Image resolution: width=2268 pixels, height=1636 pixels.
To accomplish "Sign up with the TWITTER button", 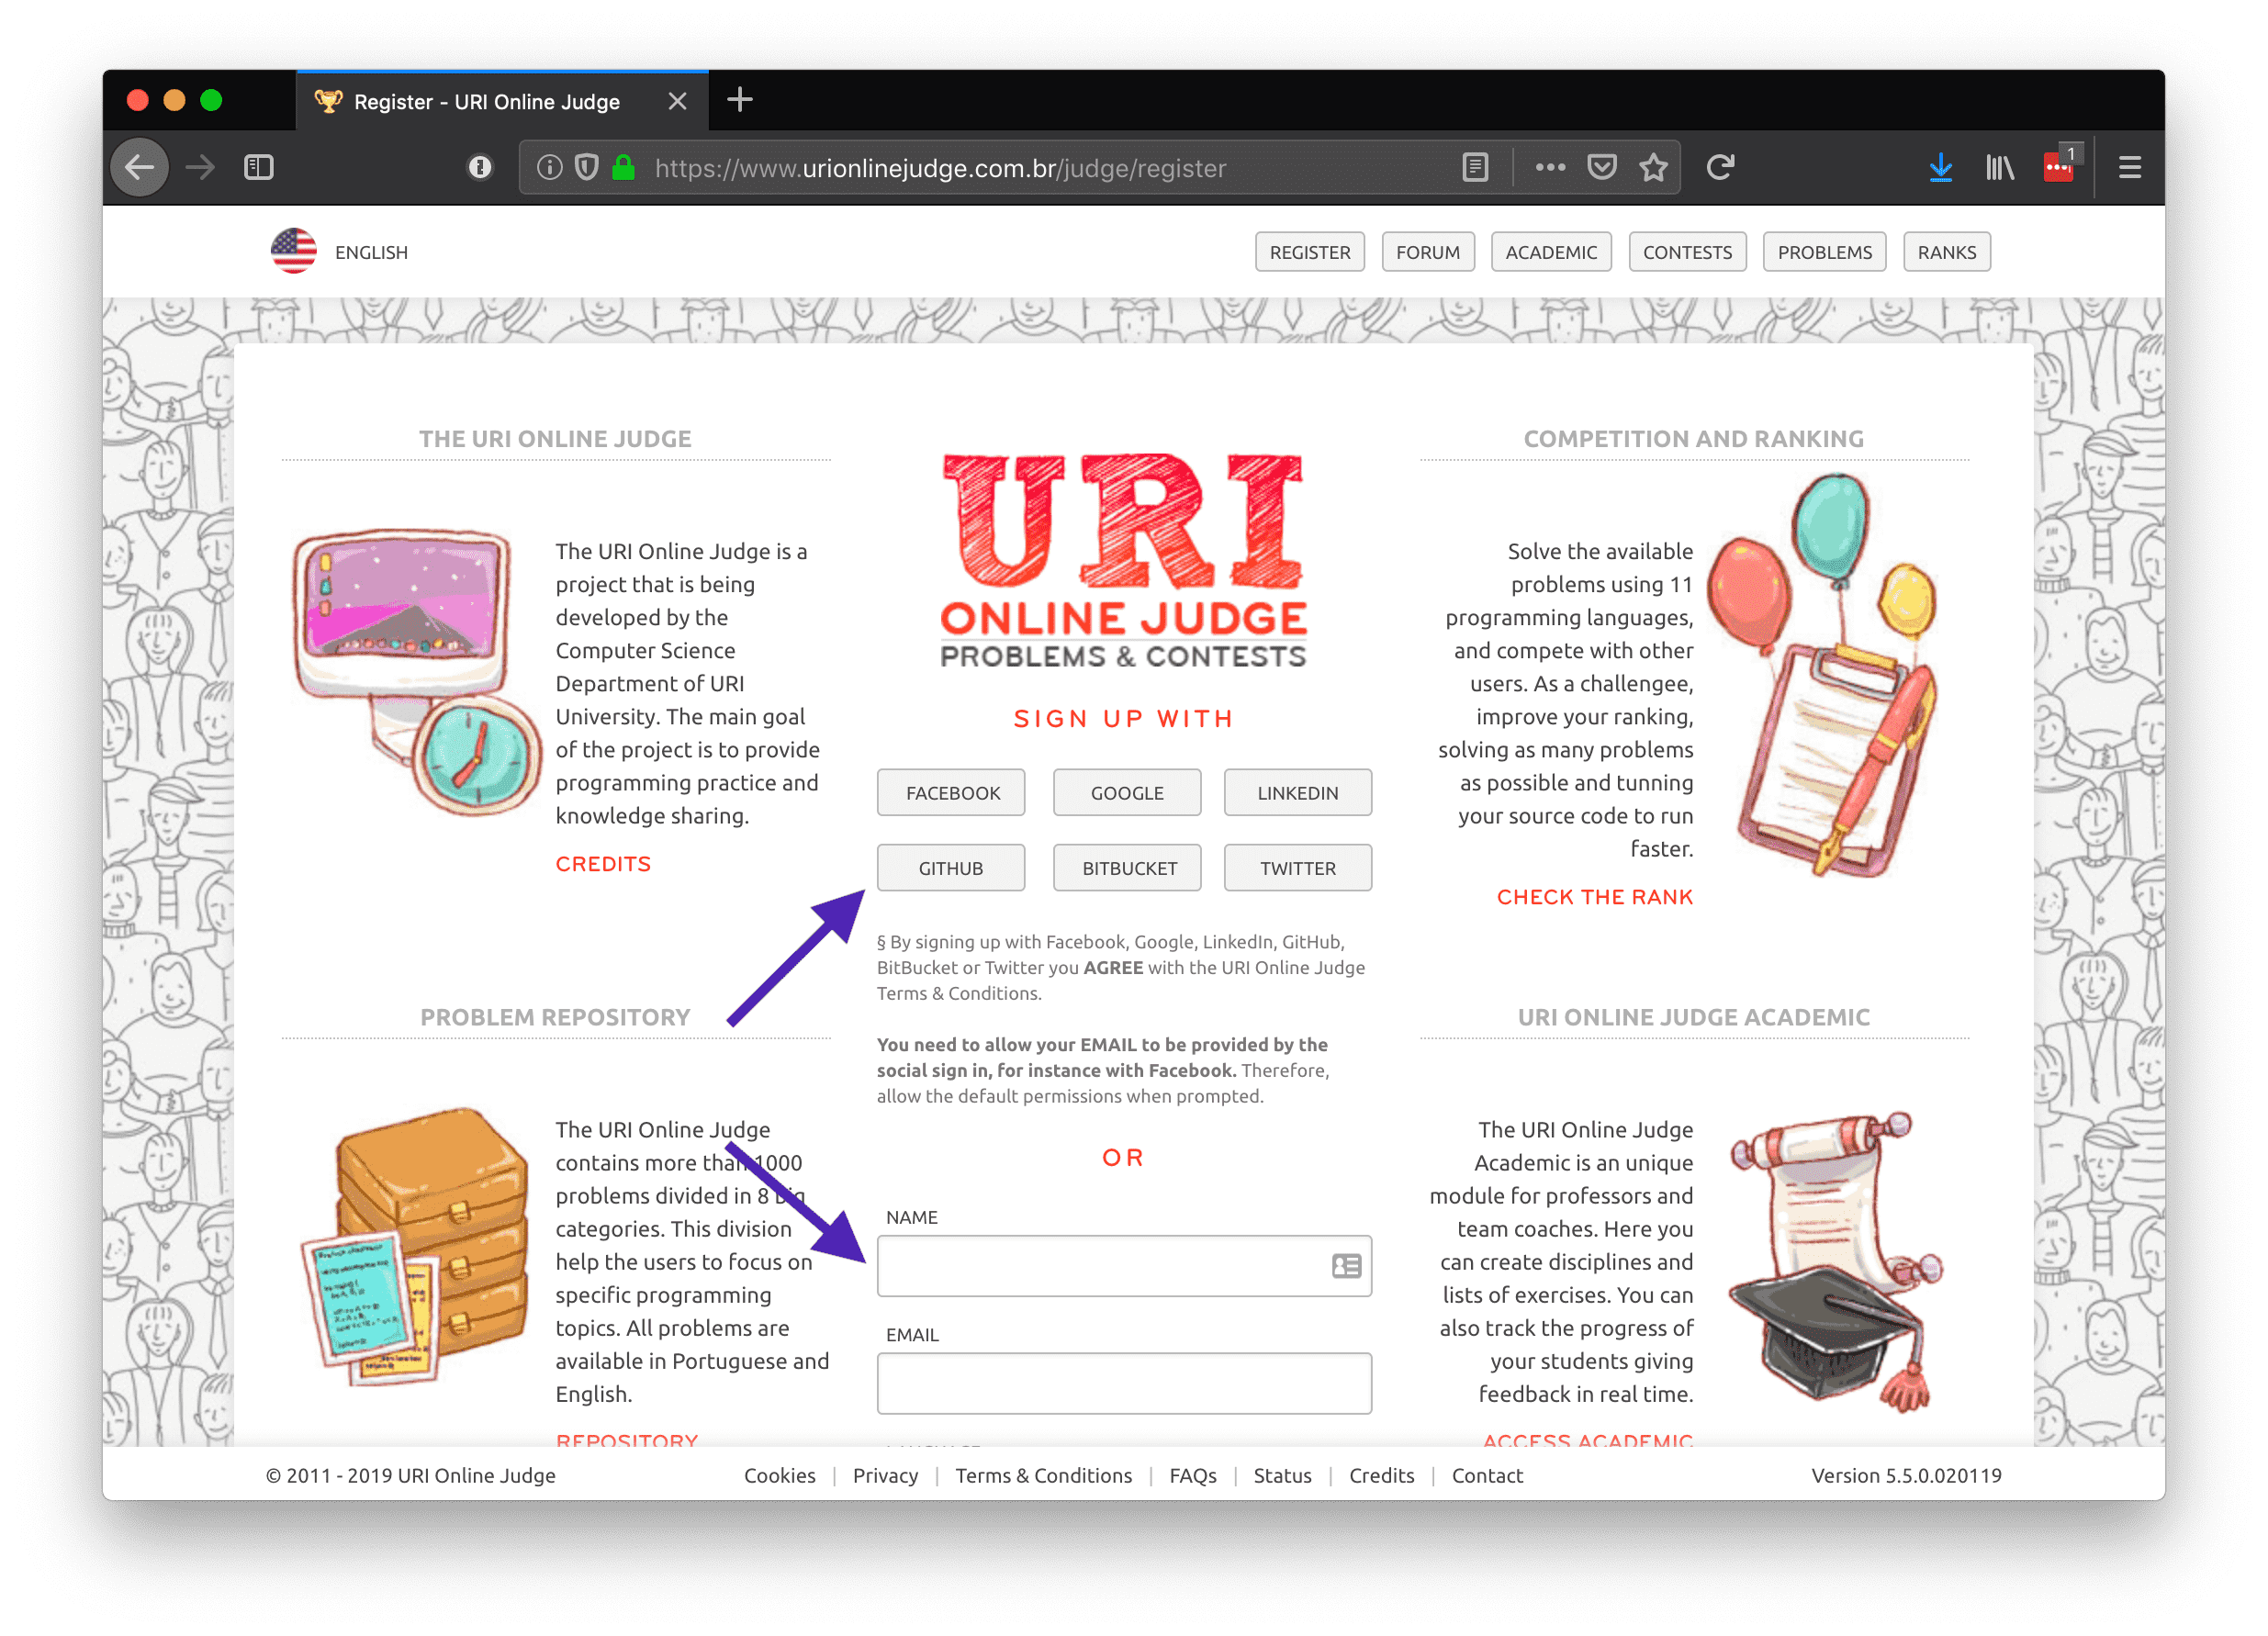I will 1297,867.
